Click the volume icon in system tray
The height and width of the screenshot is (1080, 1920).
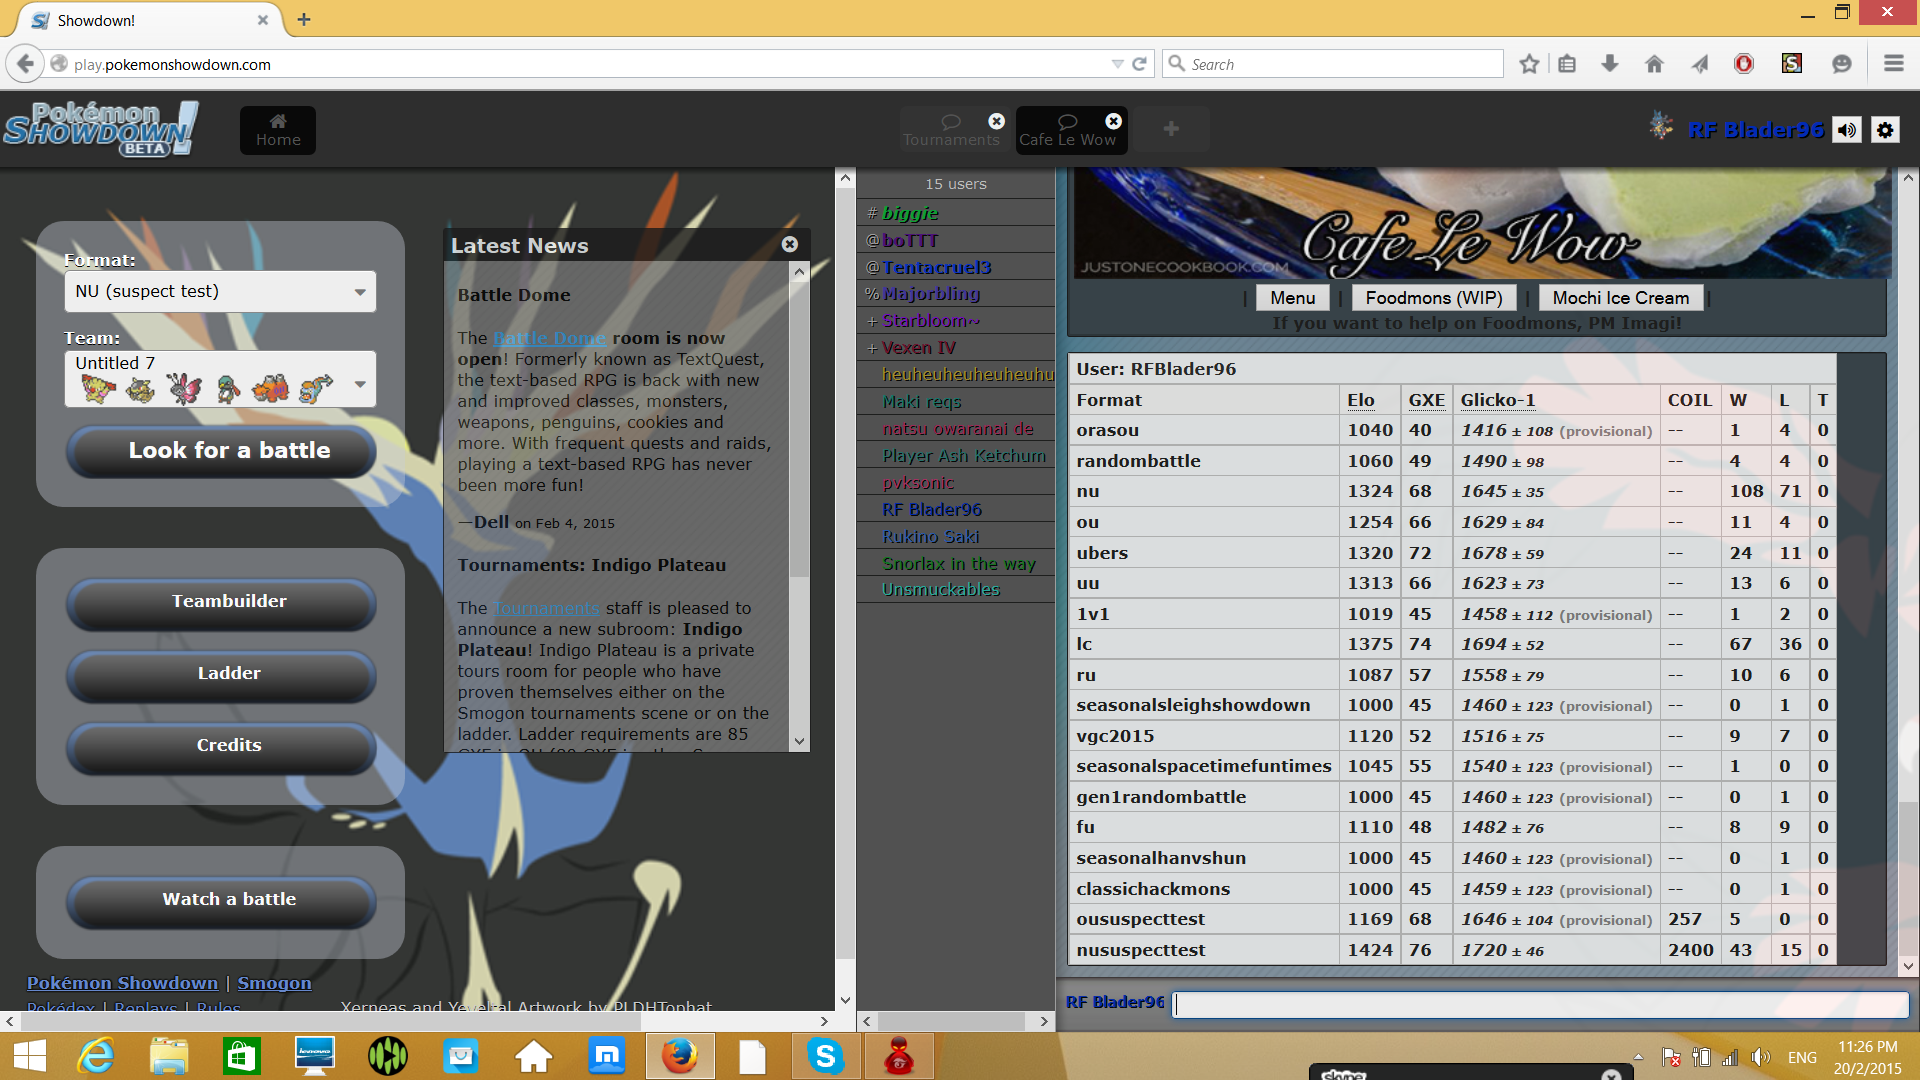(x=1761, y=1057)
